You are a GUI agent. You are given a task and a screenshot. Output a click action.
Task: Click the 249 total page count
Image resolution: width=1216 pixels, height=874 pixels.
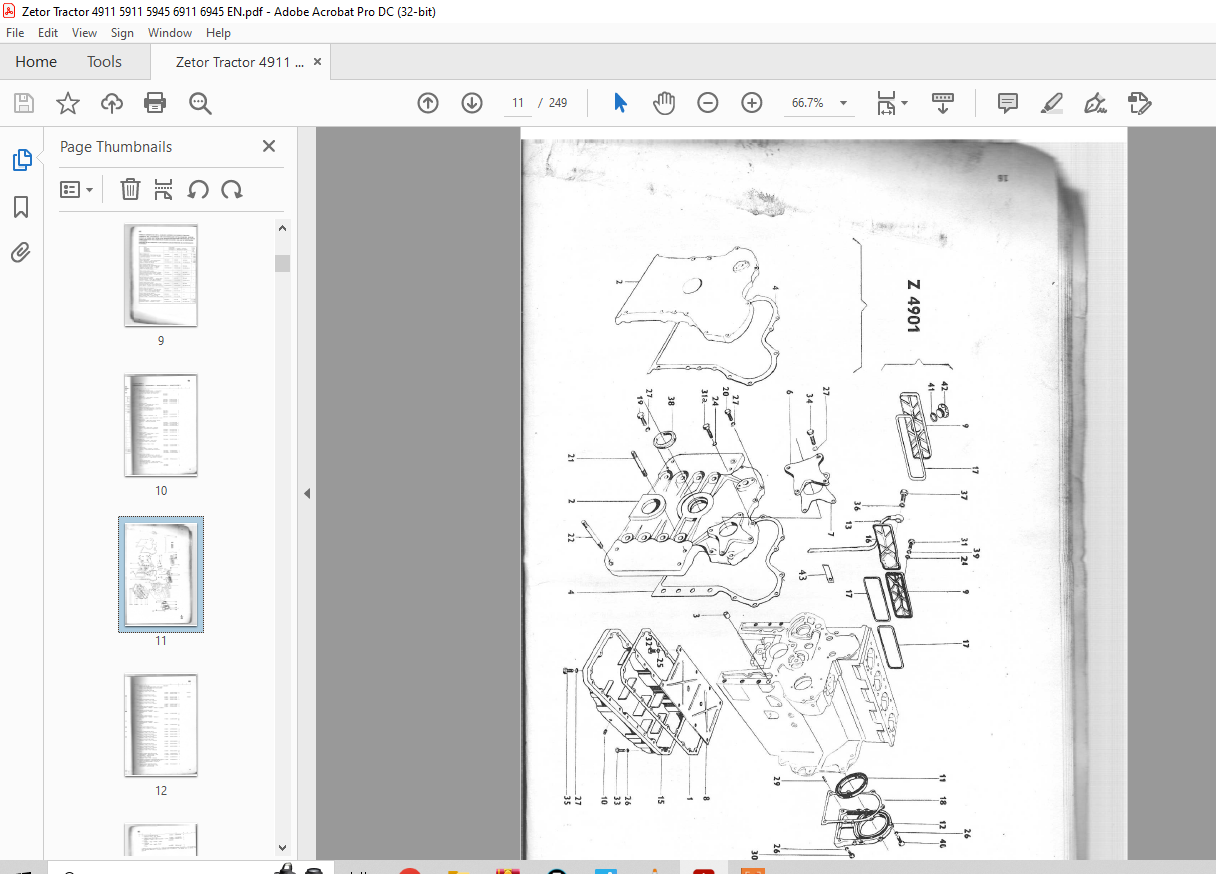pos(558,103)
